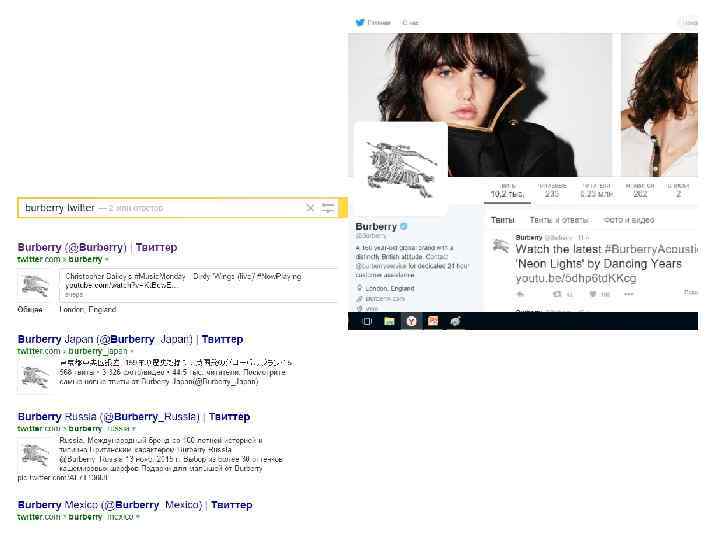
Task: Expand dropdown arrow beside twitter.com › burberry_mexico
Action: [138, 517]
